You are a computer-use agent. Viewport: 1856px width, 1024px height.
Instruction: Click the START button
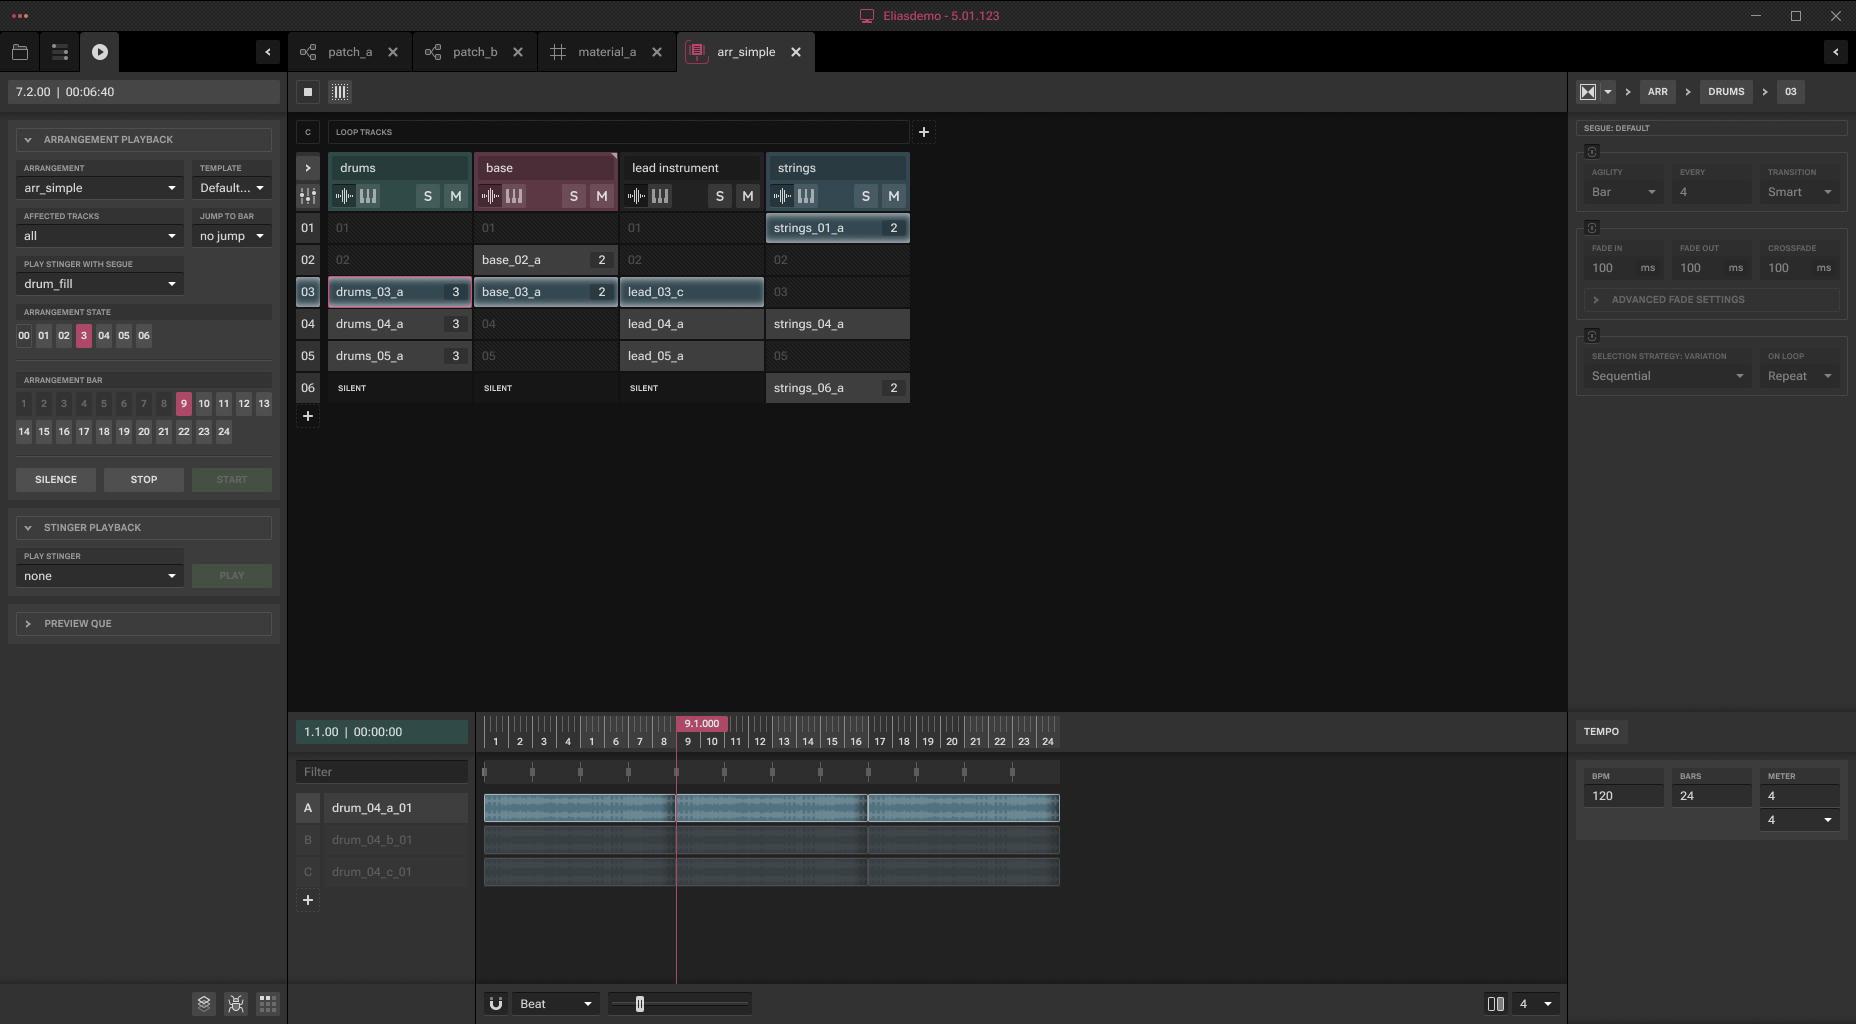(x=232, y=480)
